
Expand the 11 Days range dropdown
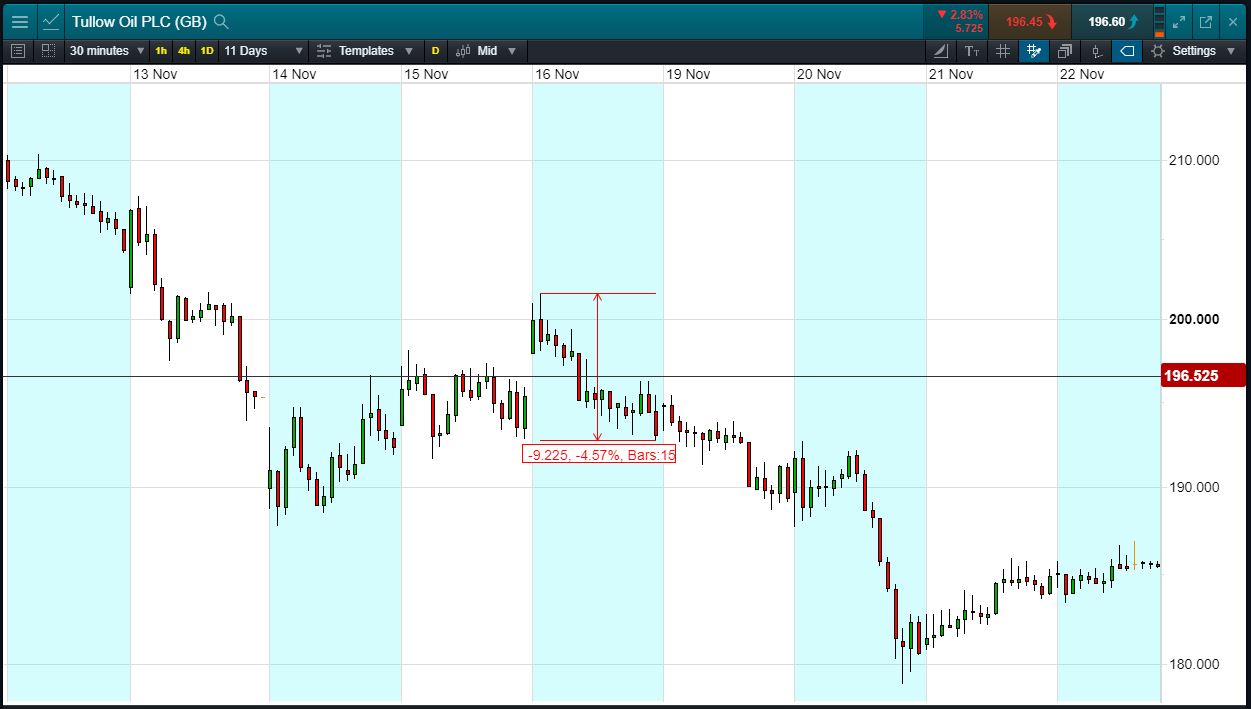click(263, 50)
